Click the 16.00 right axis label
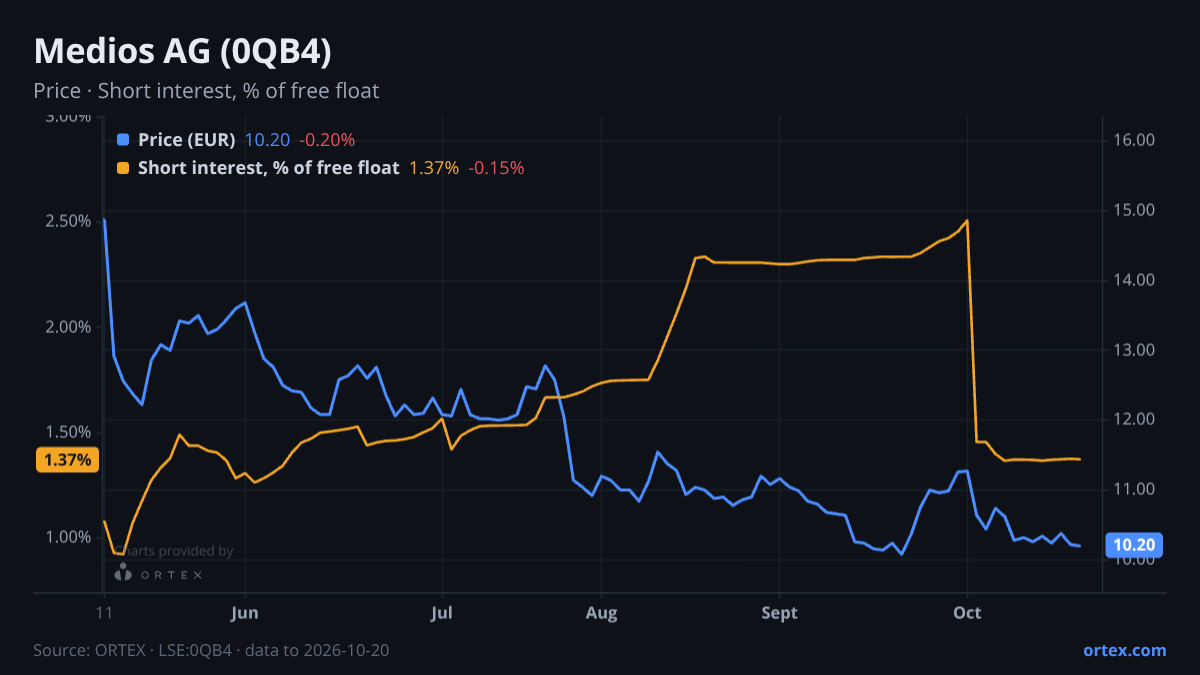 tap(1134, 140)
